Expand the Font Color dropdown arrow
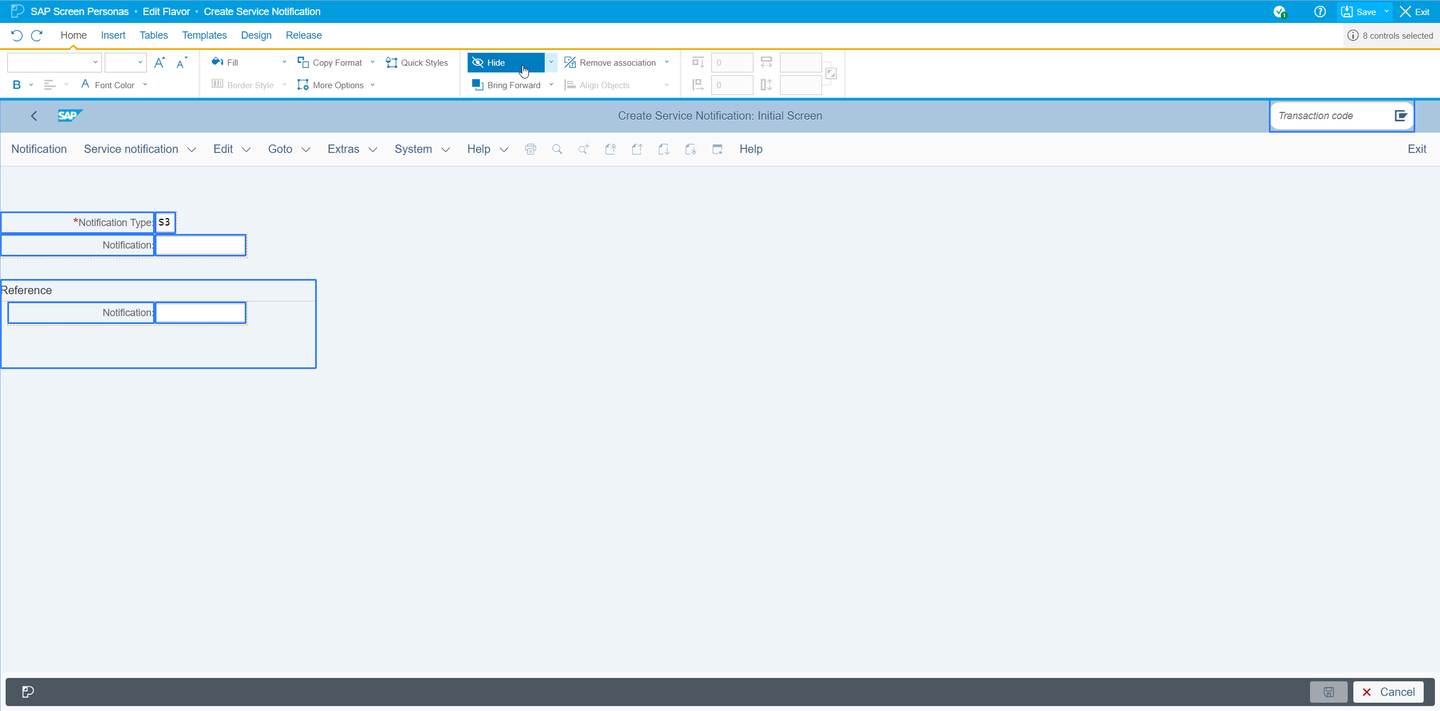The image size is (1440, 711). tap(146, 85)
